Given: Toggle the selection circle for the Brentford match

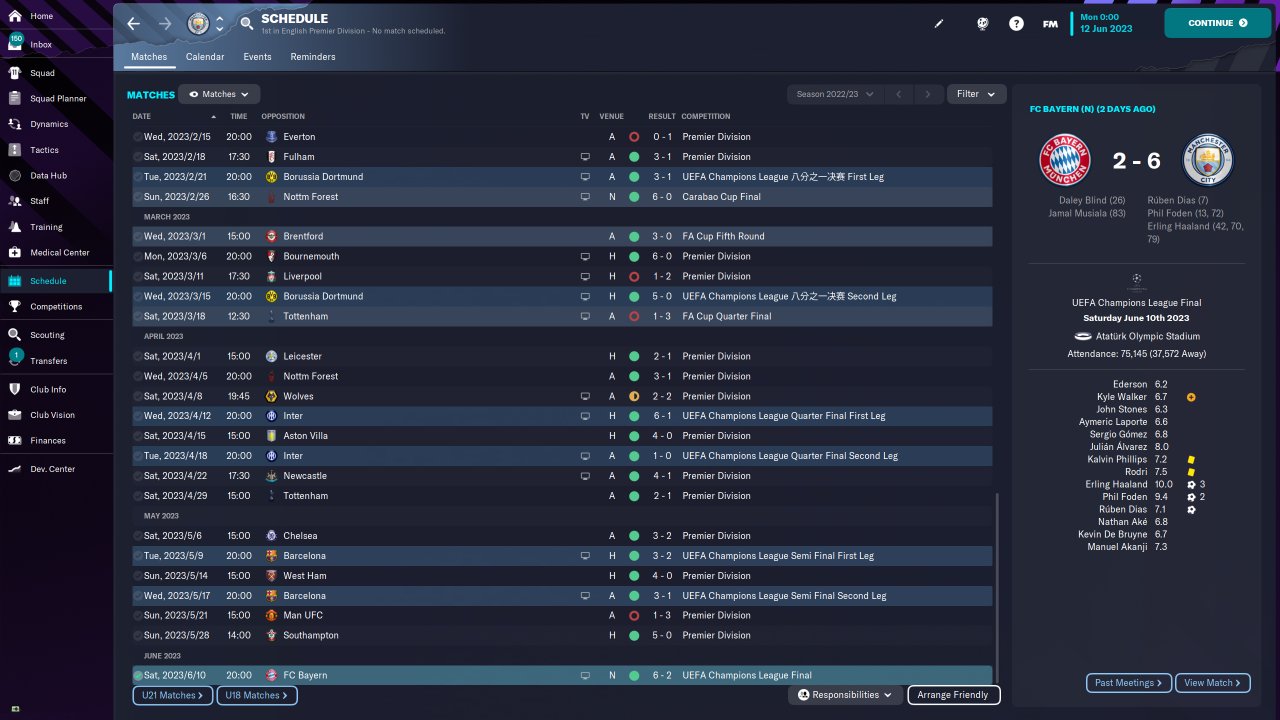Looking at the screenshot, I should click(137, 237).
